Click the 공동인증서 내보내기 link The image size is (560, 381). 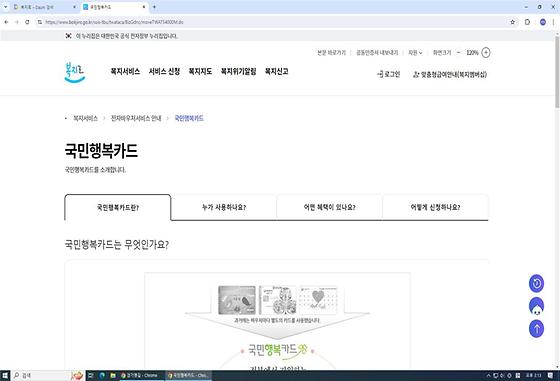(x=377, y=52)
